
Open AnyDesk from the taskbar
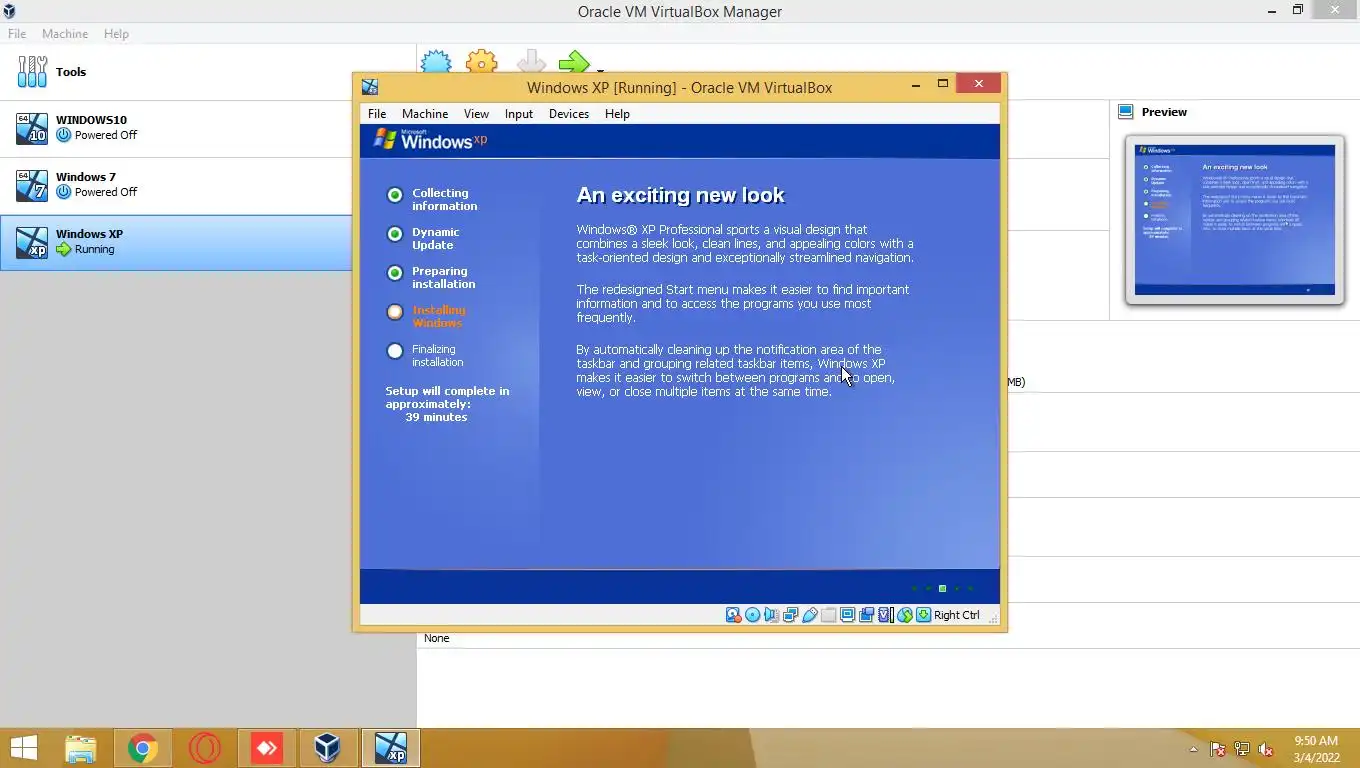[x=267, y=748]
